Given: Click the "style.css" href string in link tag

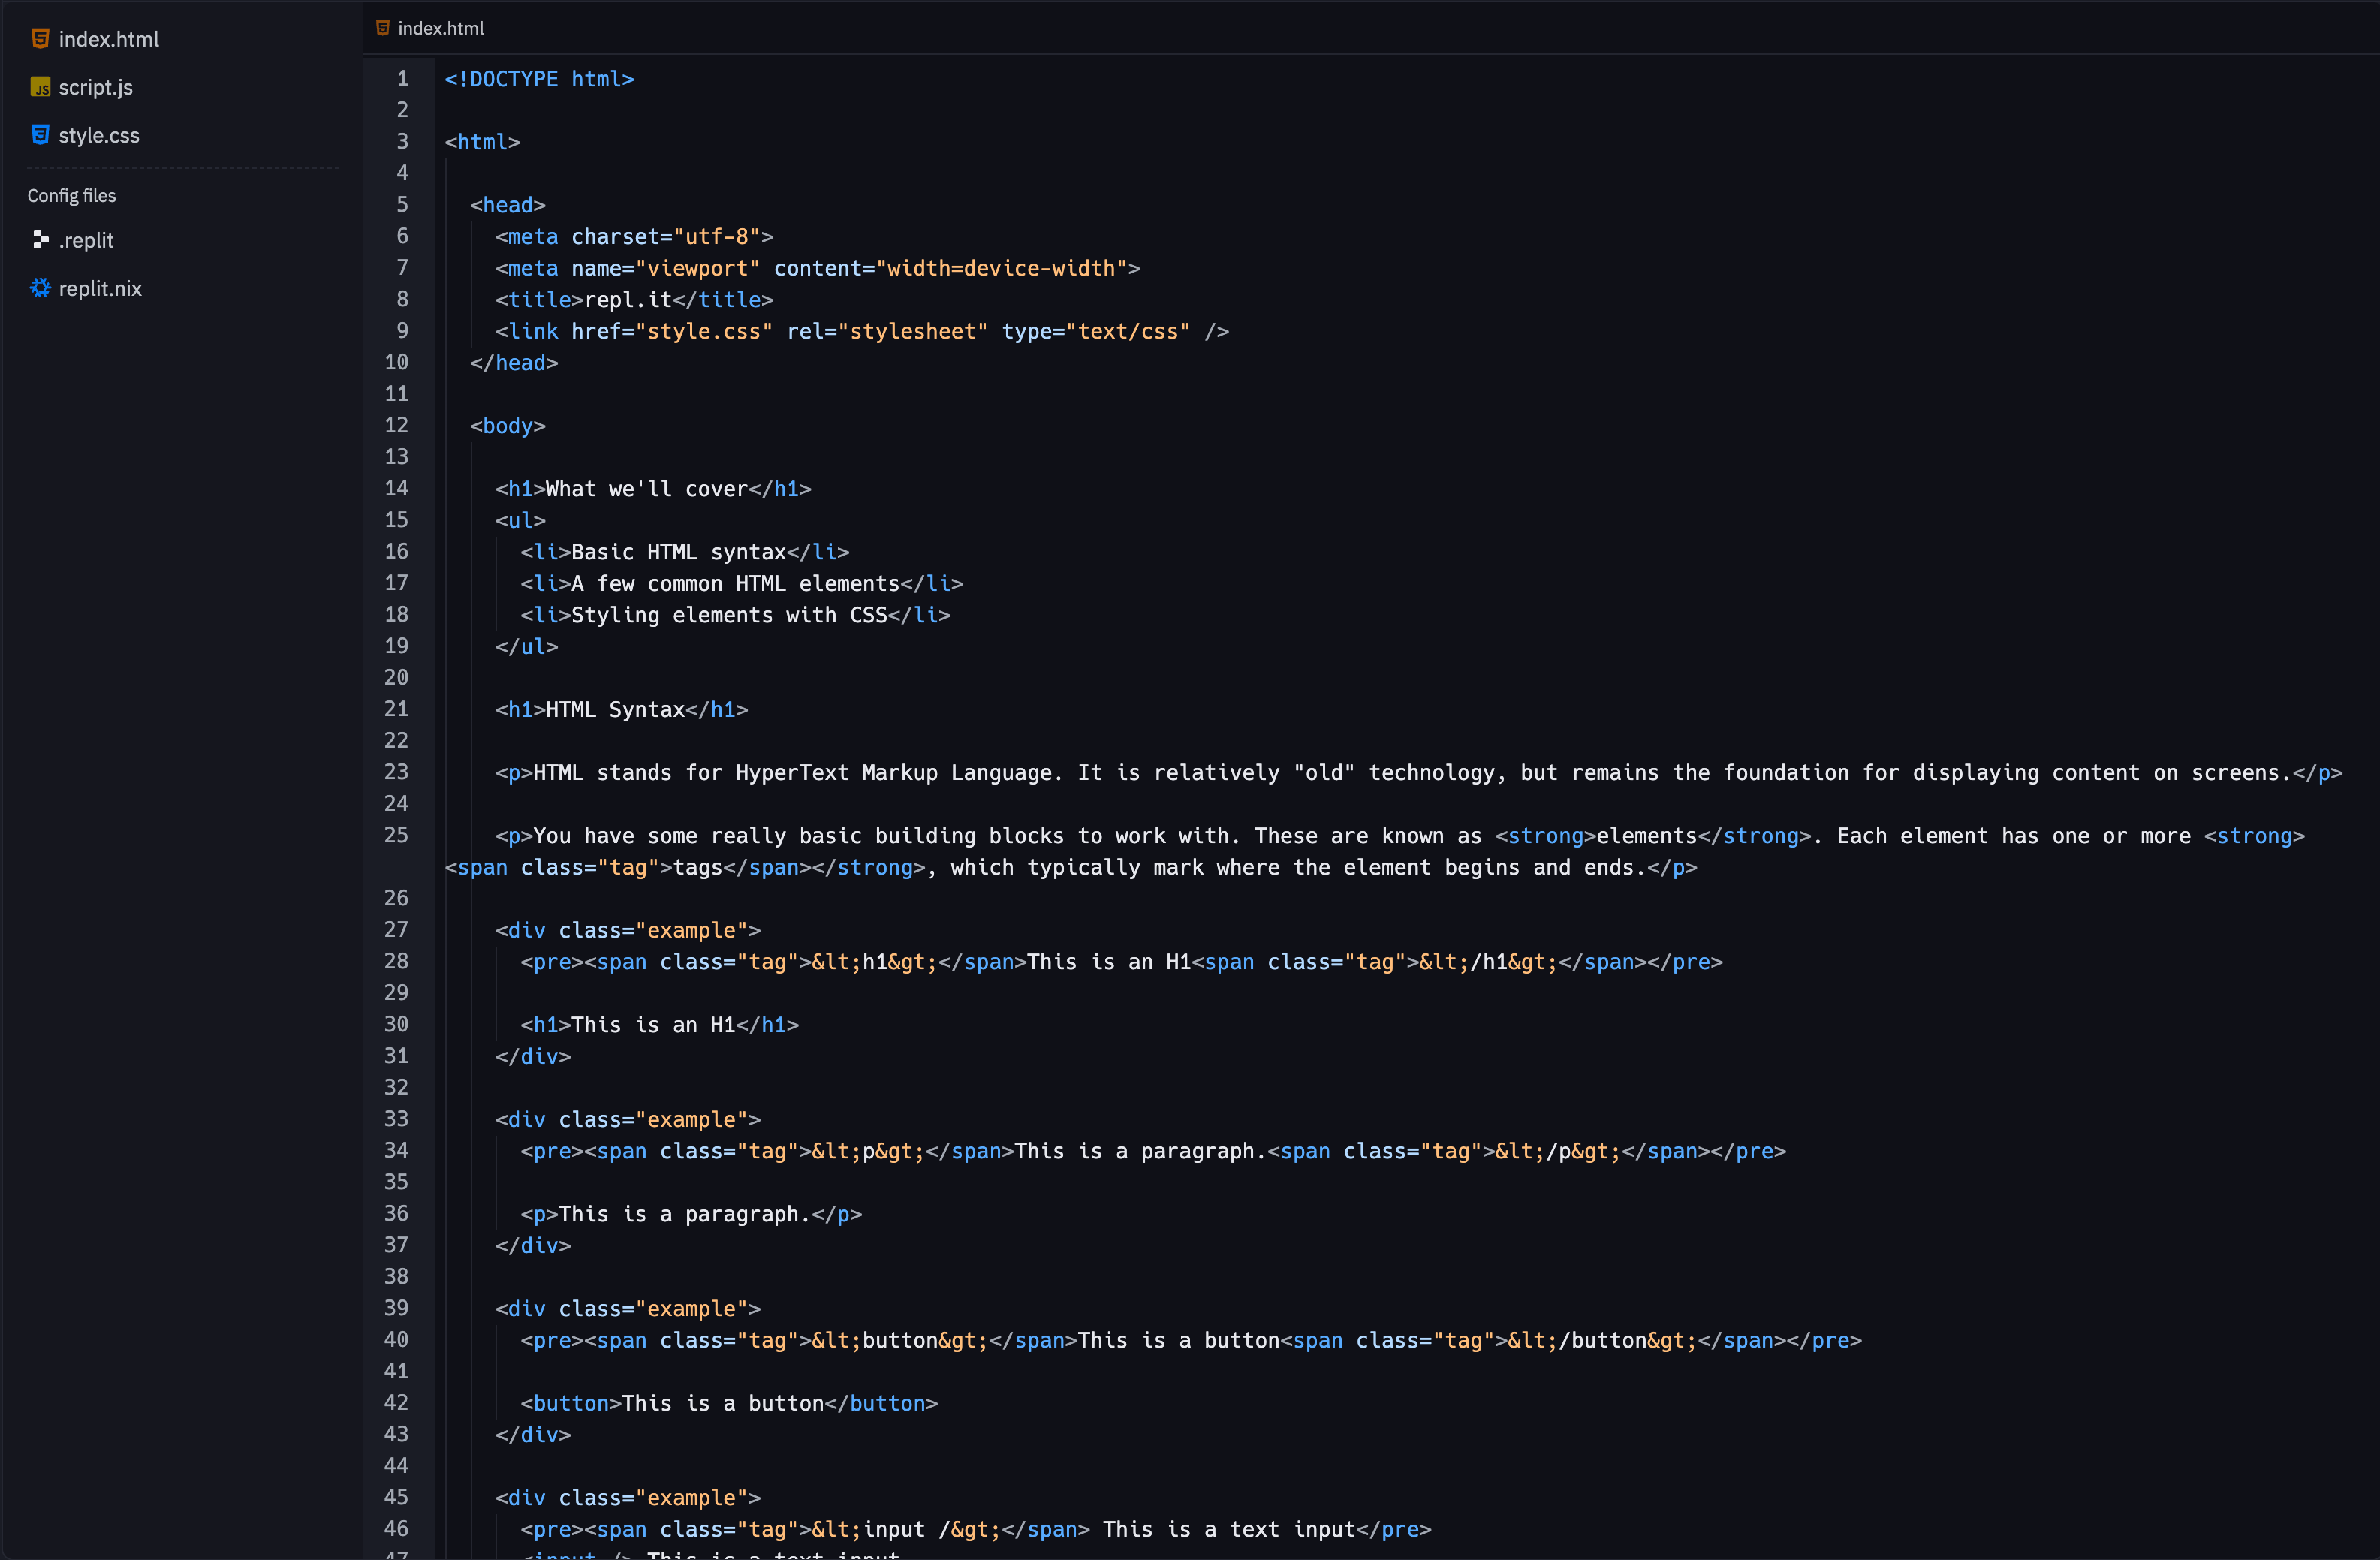Looking at the screenshot, I should [x=704, y=331].
